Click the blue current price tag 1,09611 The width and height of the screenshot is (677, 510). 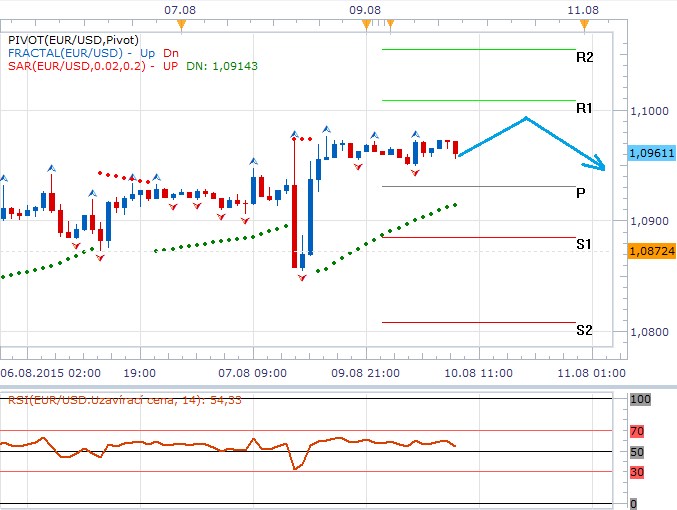[652, 153]
